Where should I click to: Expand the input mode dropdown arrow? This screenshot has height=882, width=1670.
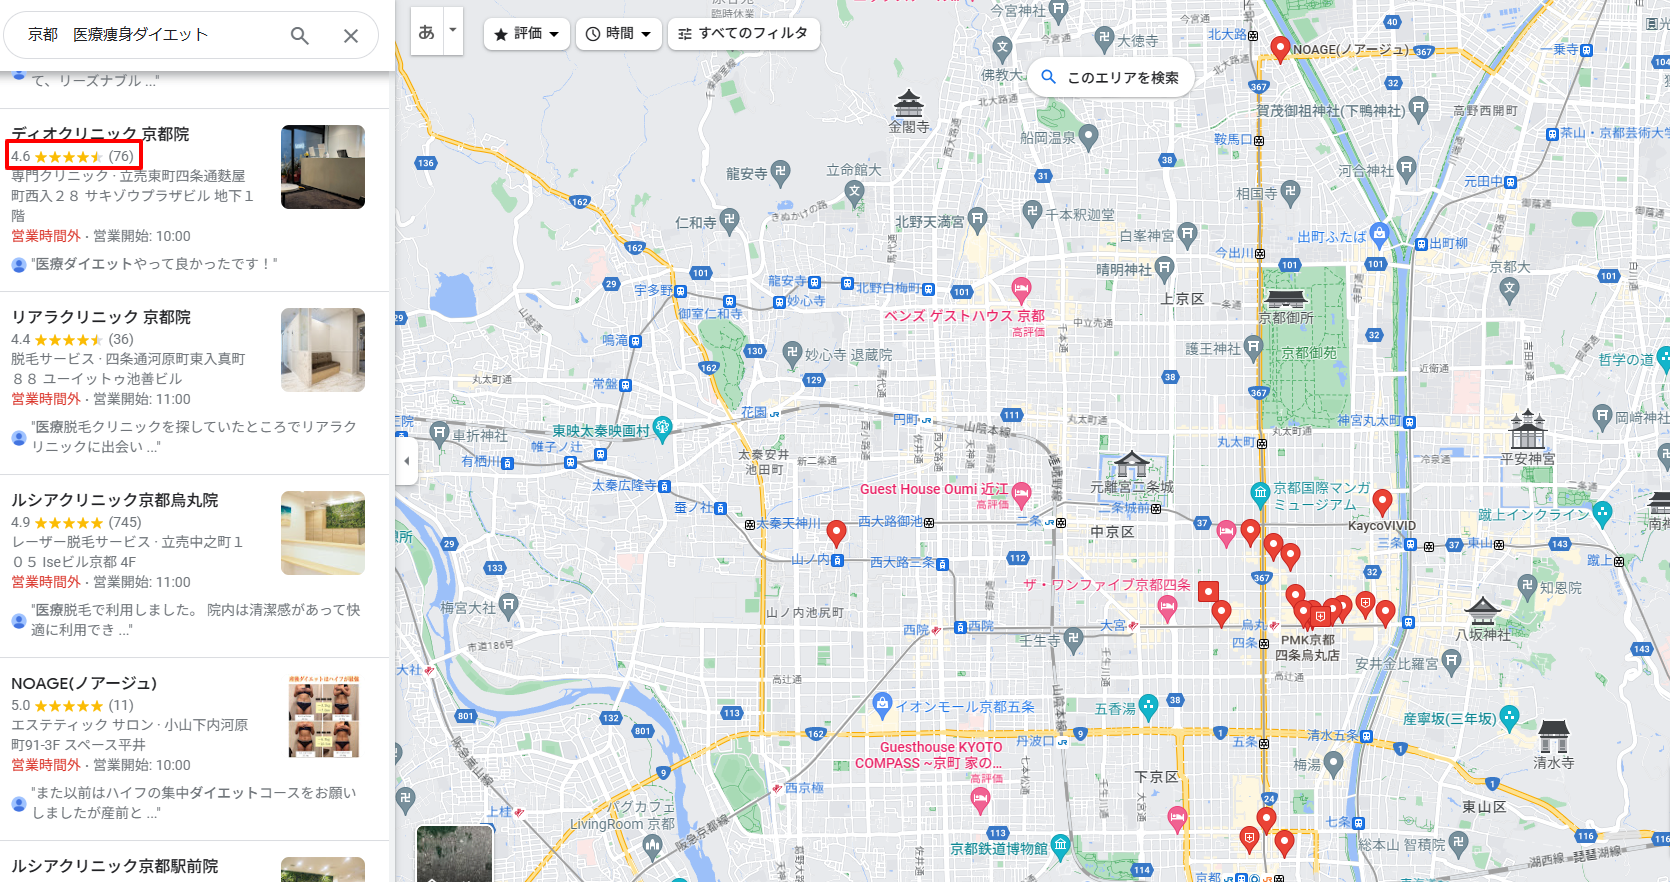coord(452,32)
